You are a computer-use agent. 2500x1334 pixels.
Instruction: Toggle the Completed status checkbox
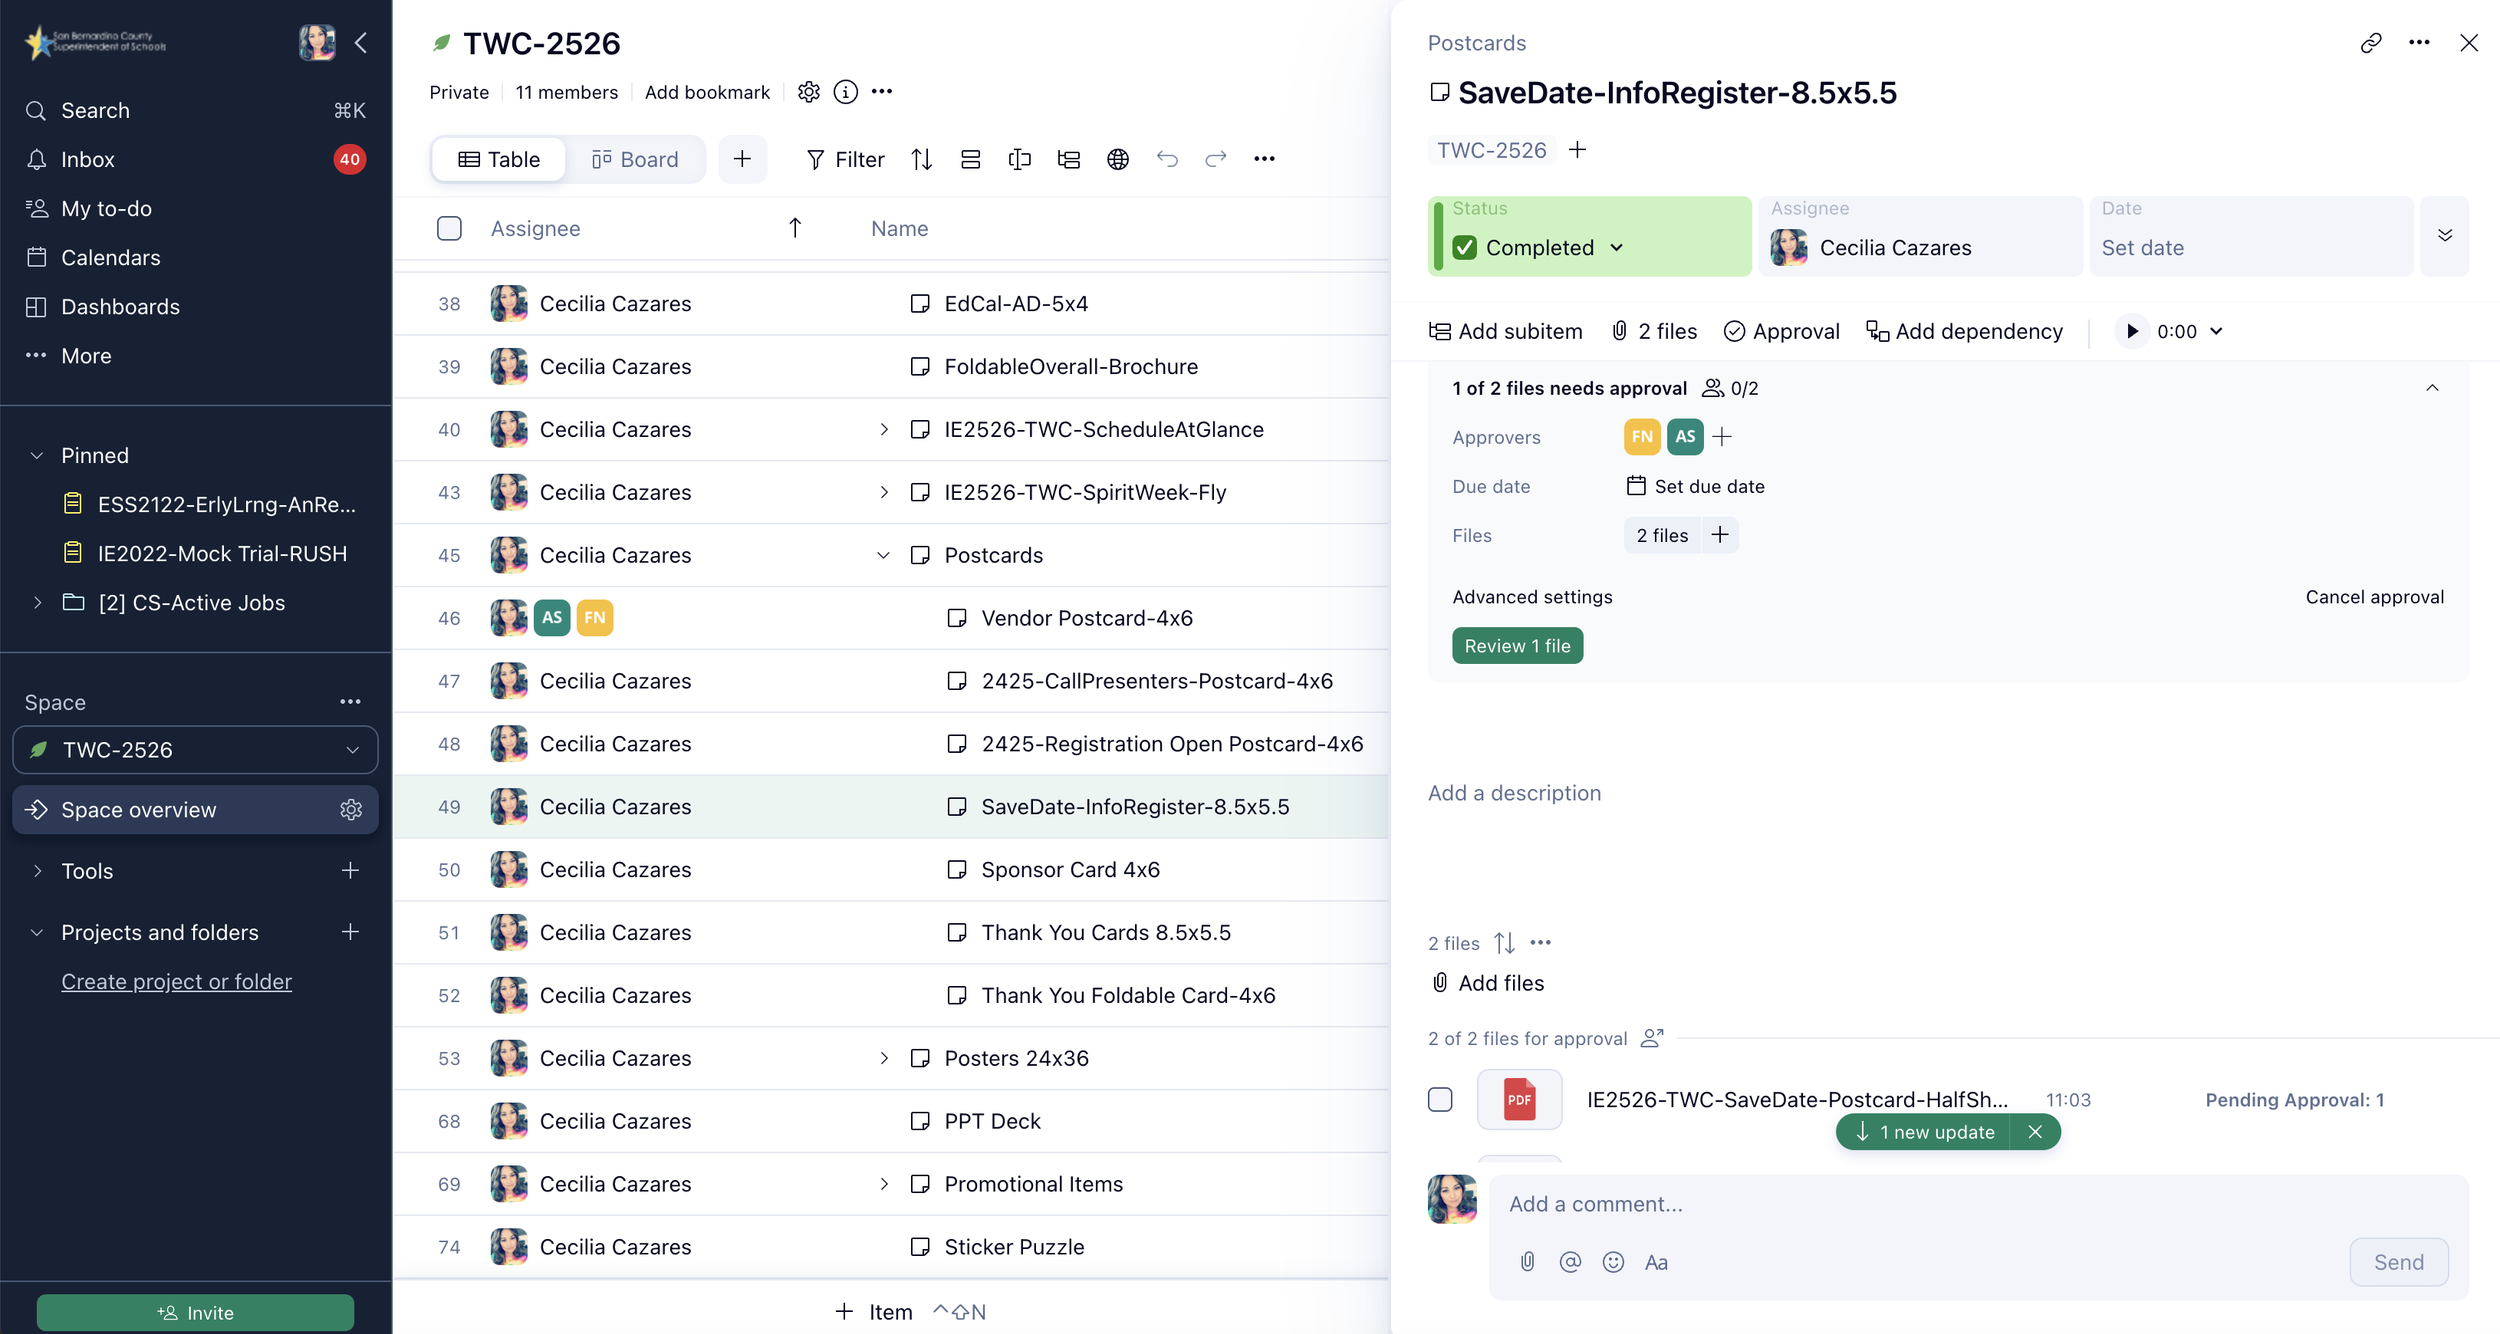click(1465, 247)
